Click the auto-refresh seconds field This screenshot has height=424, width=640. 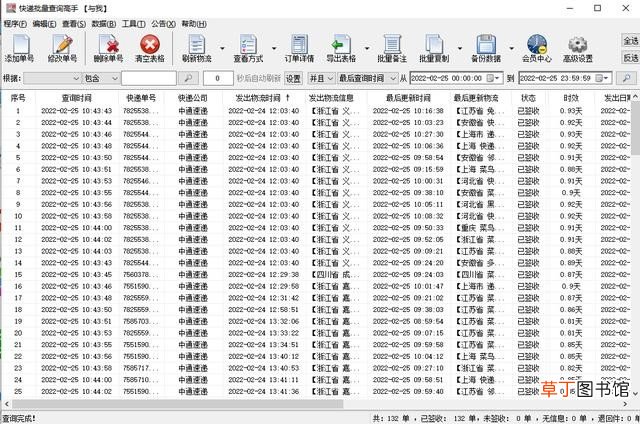(218, 78)
